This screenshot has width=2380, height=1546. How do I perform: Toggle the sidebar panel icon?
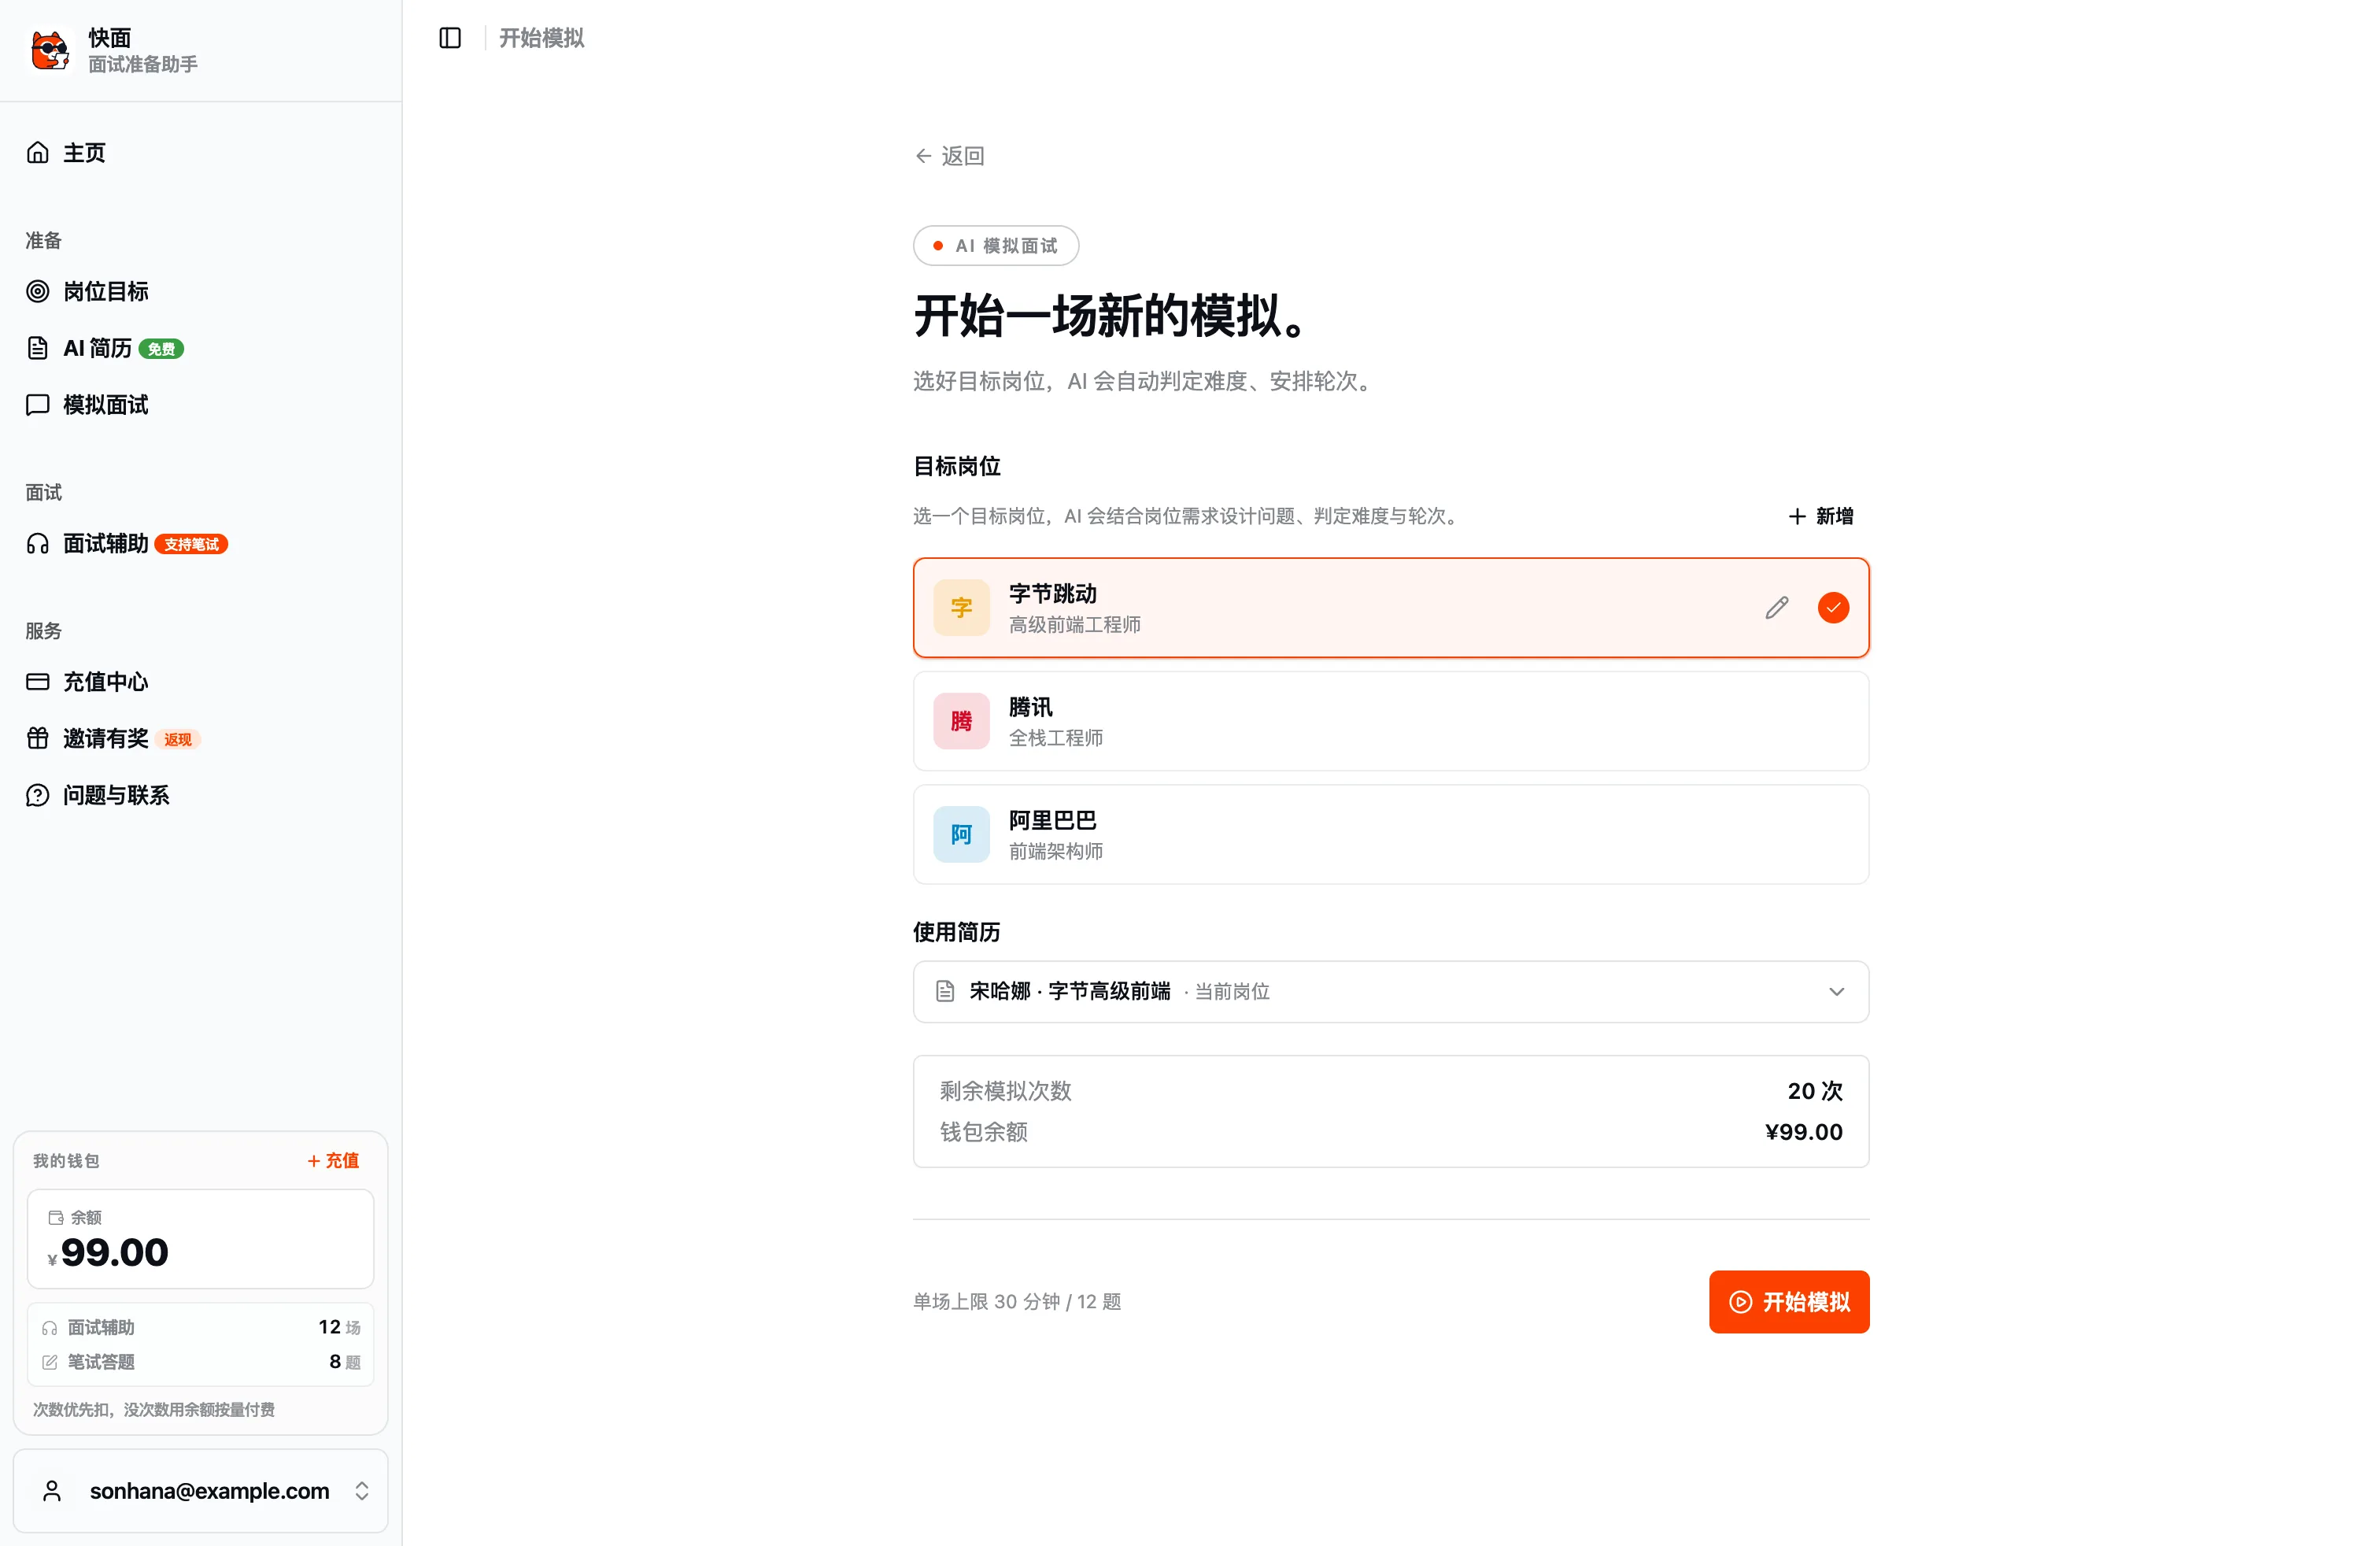(x=450, y=38)
